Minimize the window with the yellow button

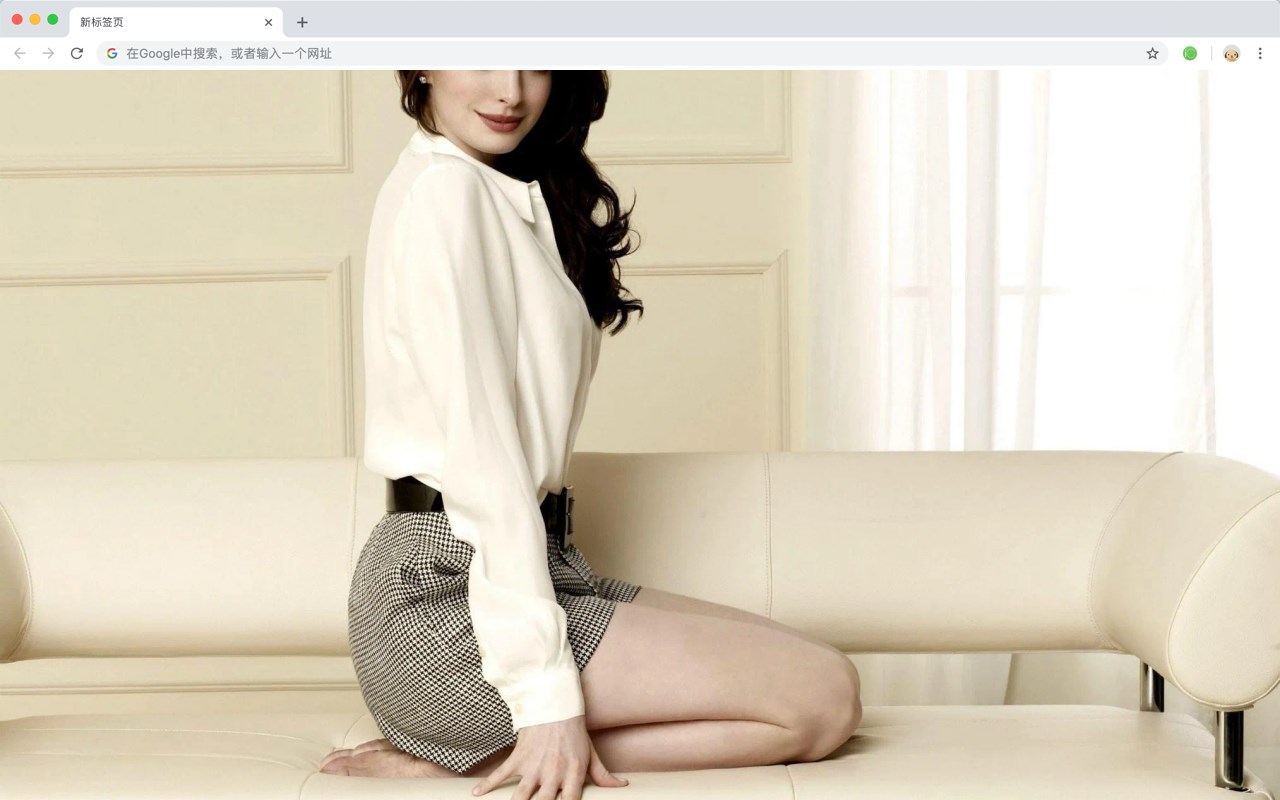click(35, 19)
